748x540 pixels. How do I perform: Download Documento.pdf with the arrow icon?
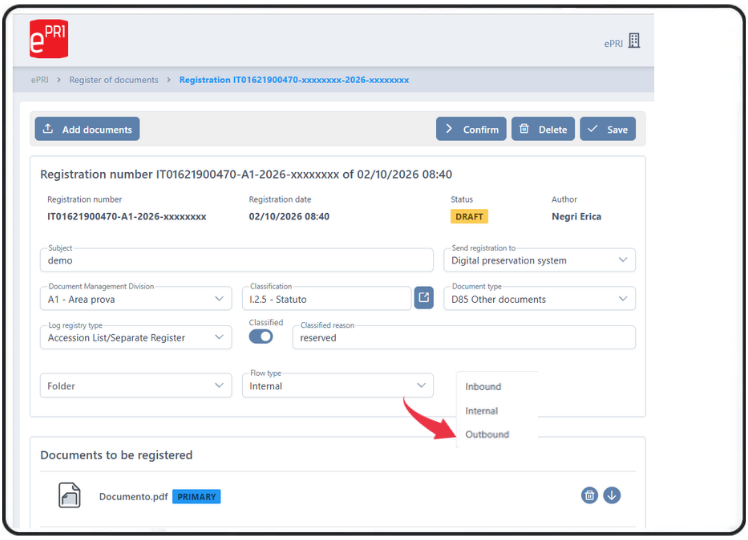[x=612, y=495]
